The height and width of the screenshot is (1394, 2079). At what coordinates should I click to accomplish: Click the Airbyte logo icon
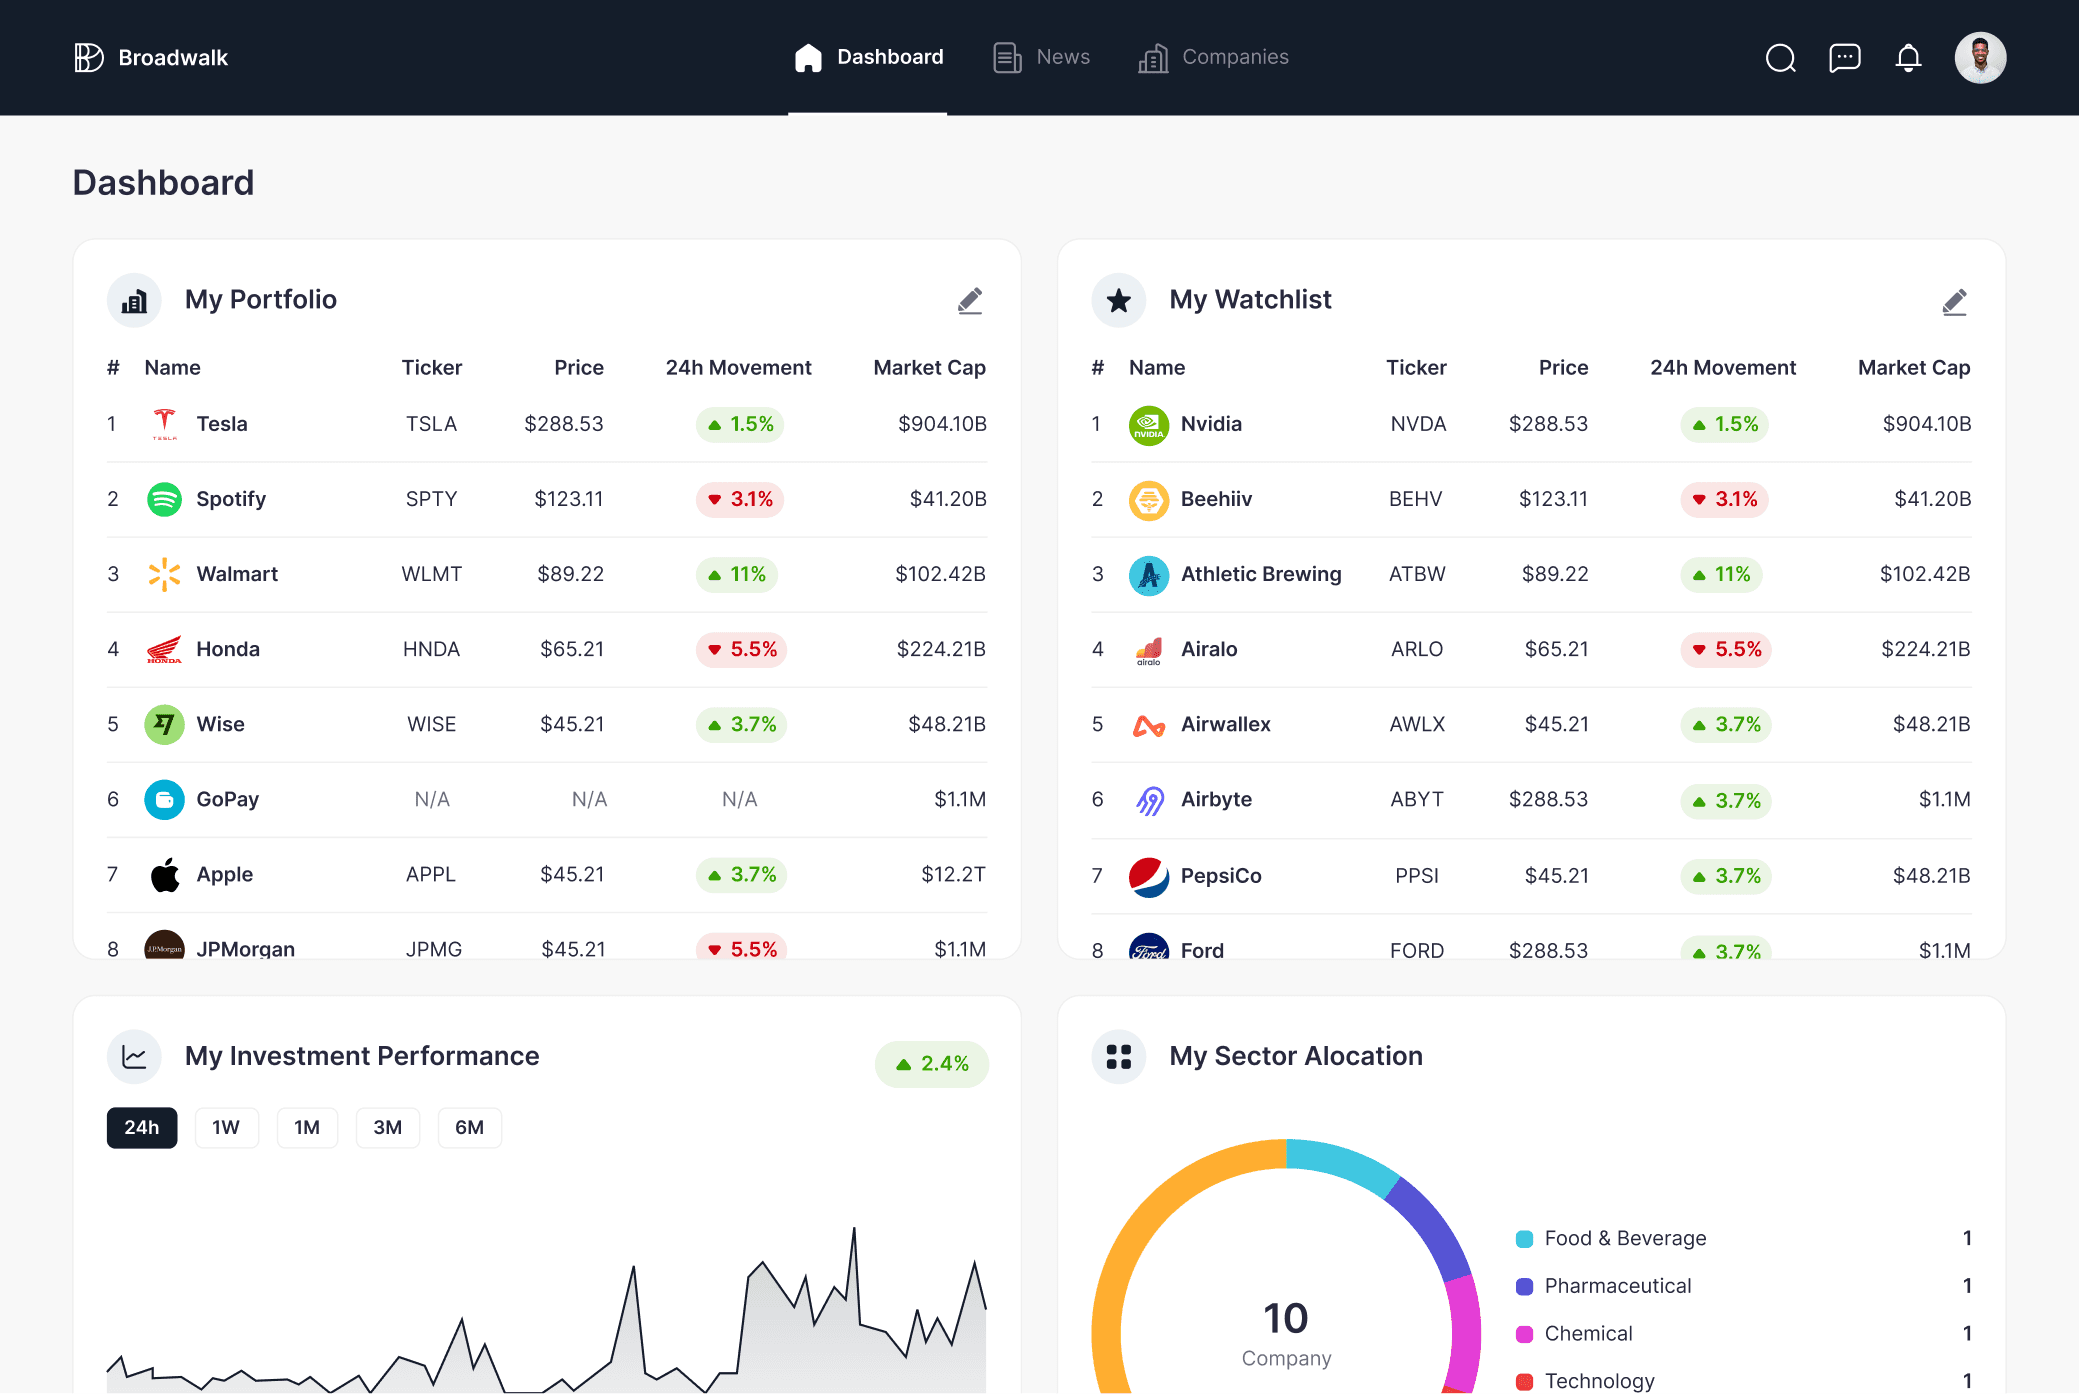tap(1149, 800)
